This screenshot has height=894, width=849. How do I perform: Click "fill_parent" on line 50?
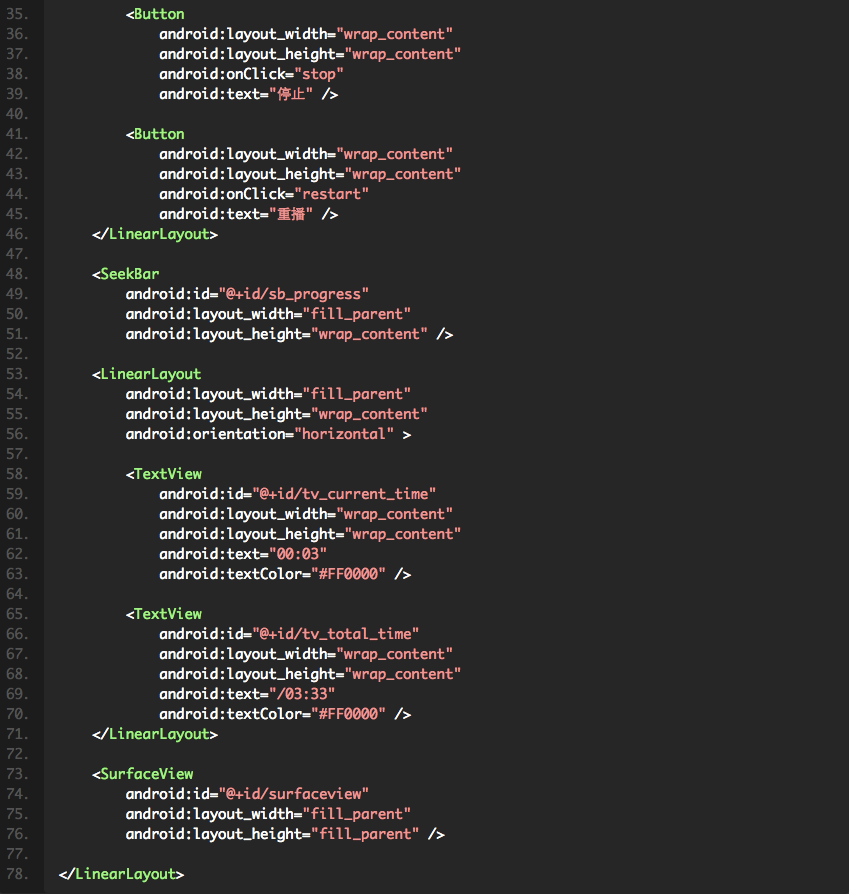pos(356,314)
